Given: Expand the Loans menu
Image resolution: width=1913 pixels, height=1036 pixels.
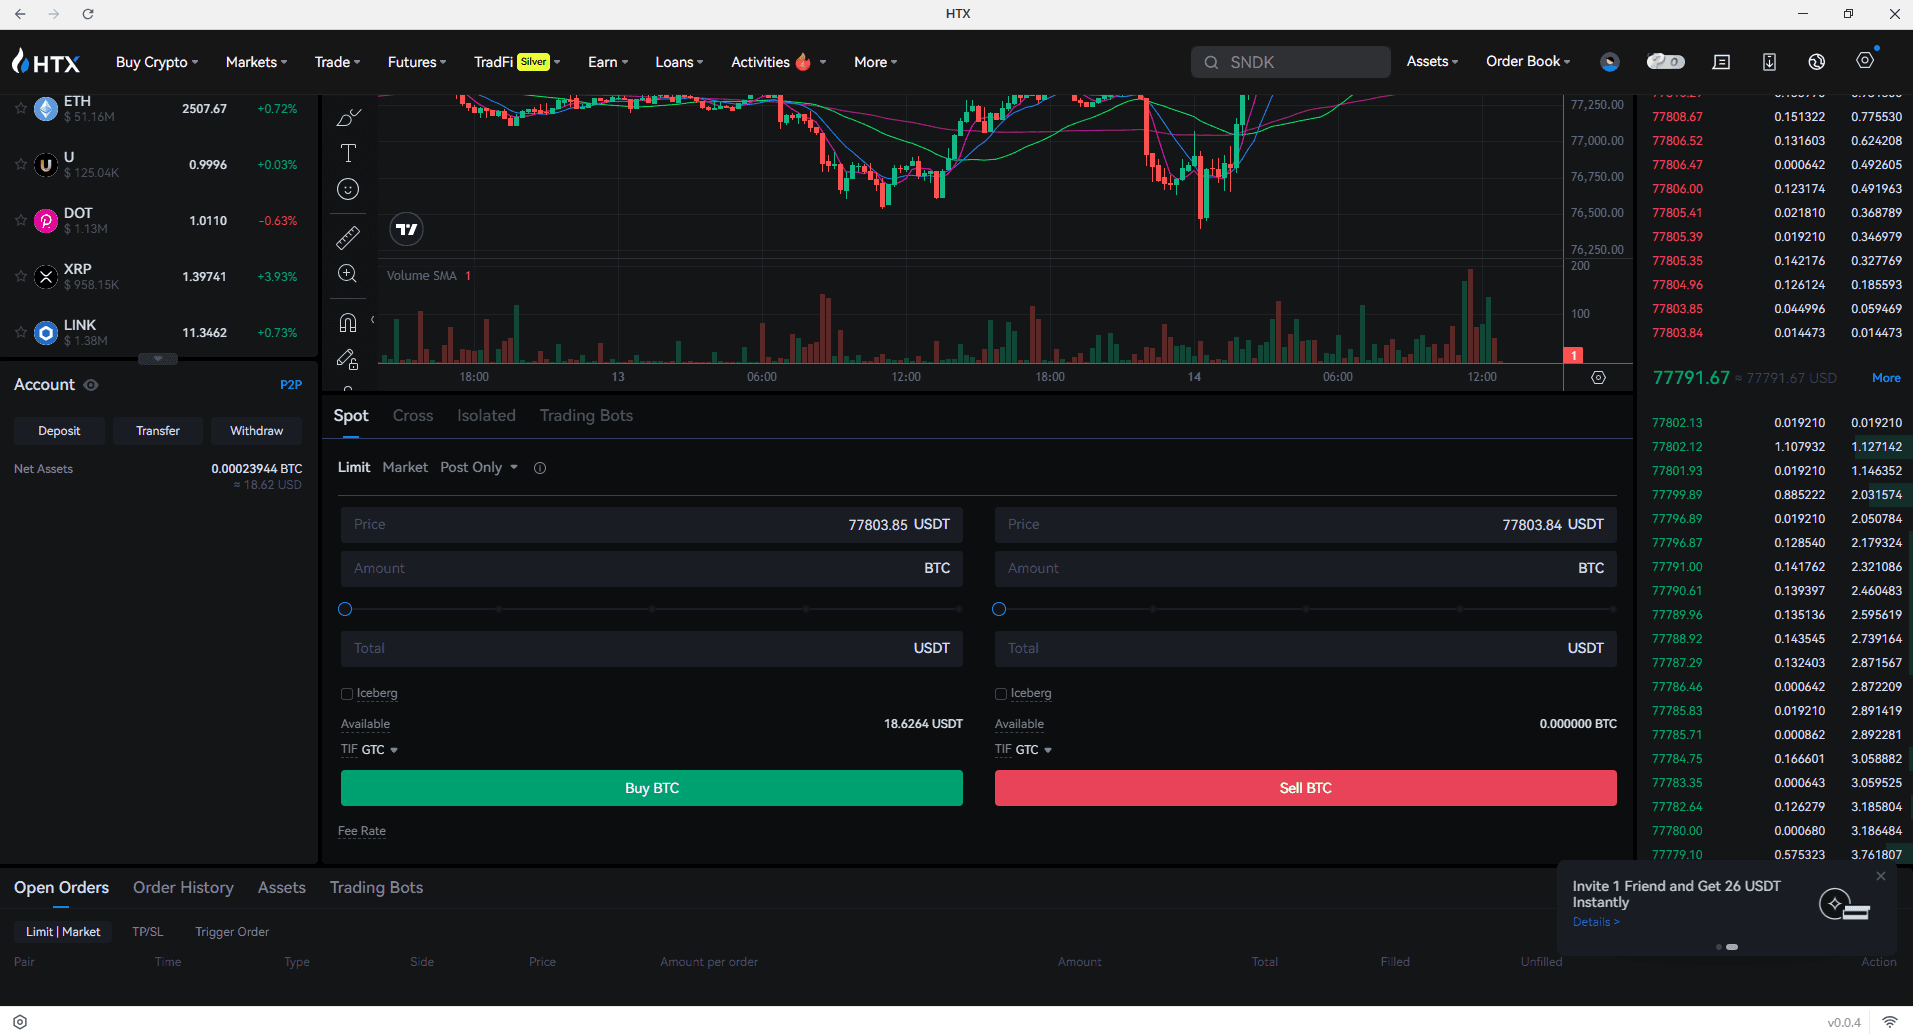Looking at the screenshot, I should (680, 62).
